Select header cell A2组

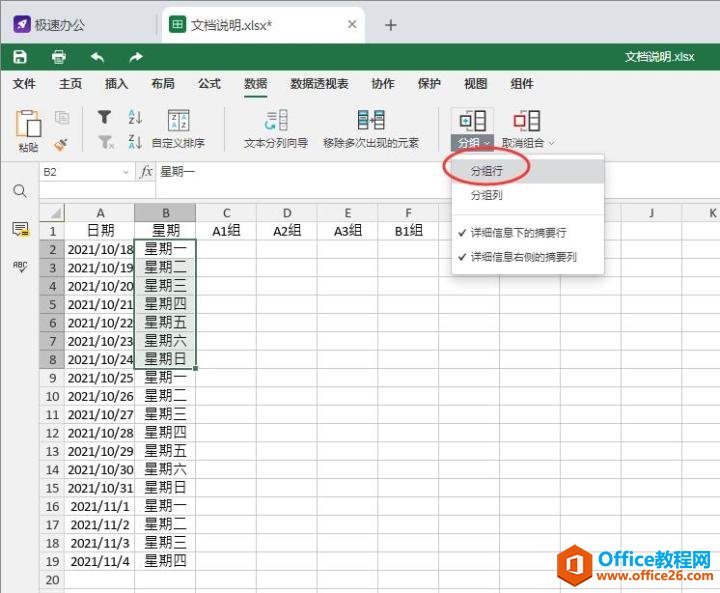pos(287,231)
